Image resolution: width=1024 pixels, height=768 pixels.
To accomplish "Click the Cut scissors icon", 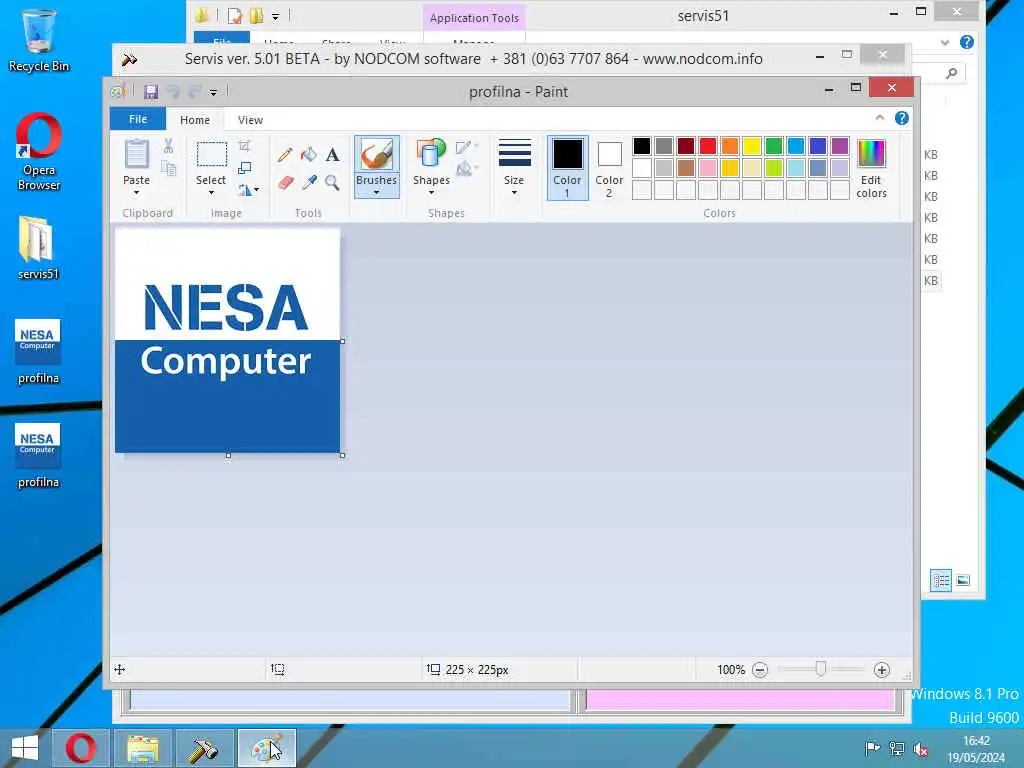I will 168,146.
